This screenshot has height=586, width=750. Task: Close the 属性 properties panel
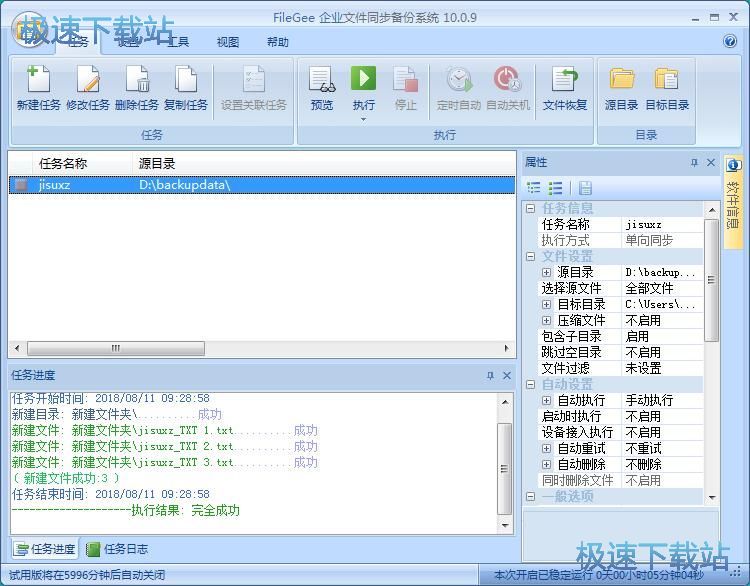click(x=711, y=163)
